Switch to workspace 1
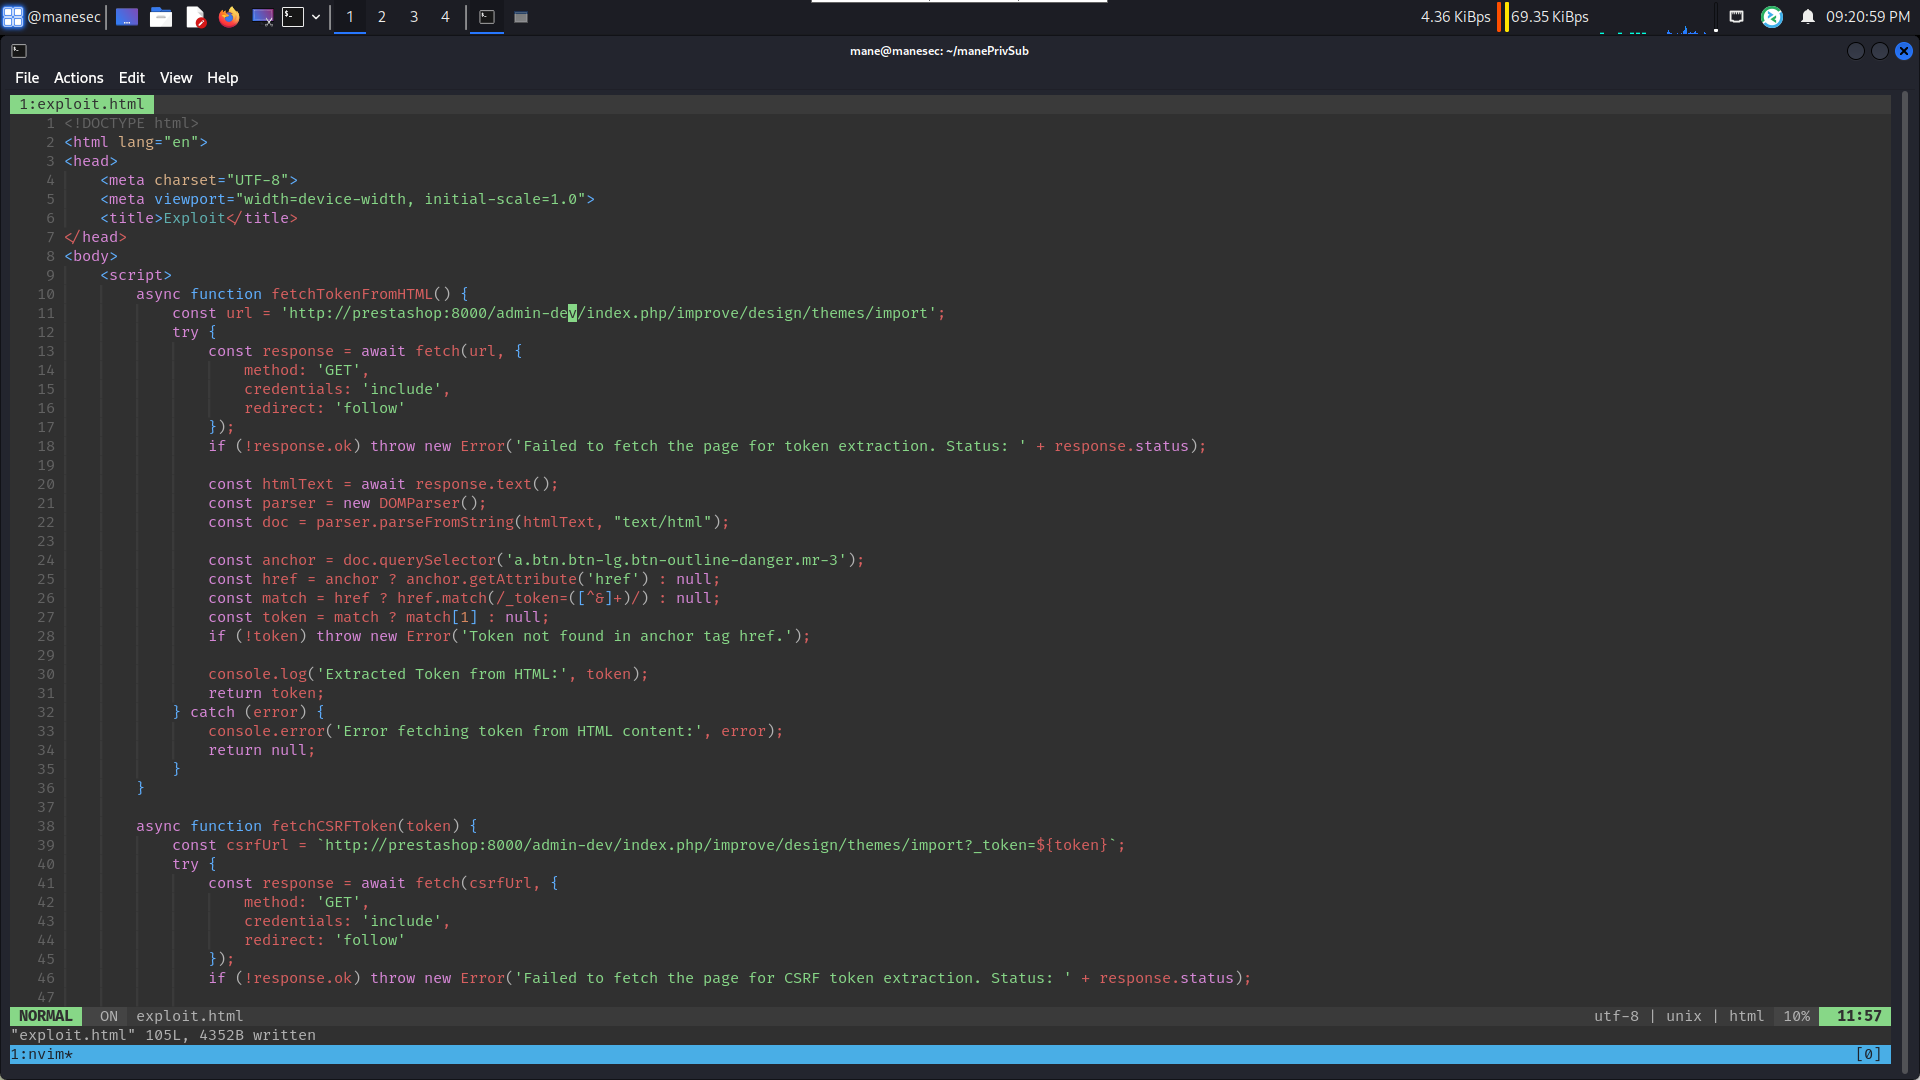 click(x=350, y=17)
